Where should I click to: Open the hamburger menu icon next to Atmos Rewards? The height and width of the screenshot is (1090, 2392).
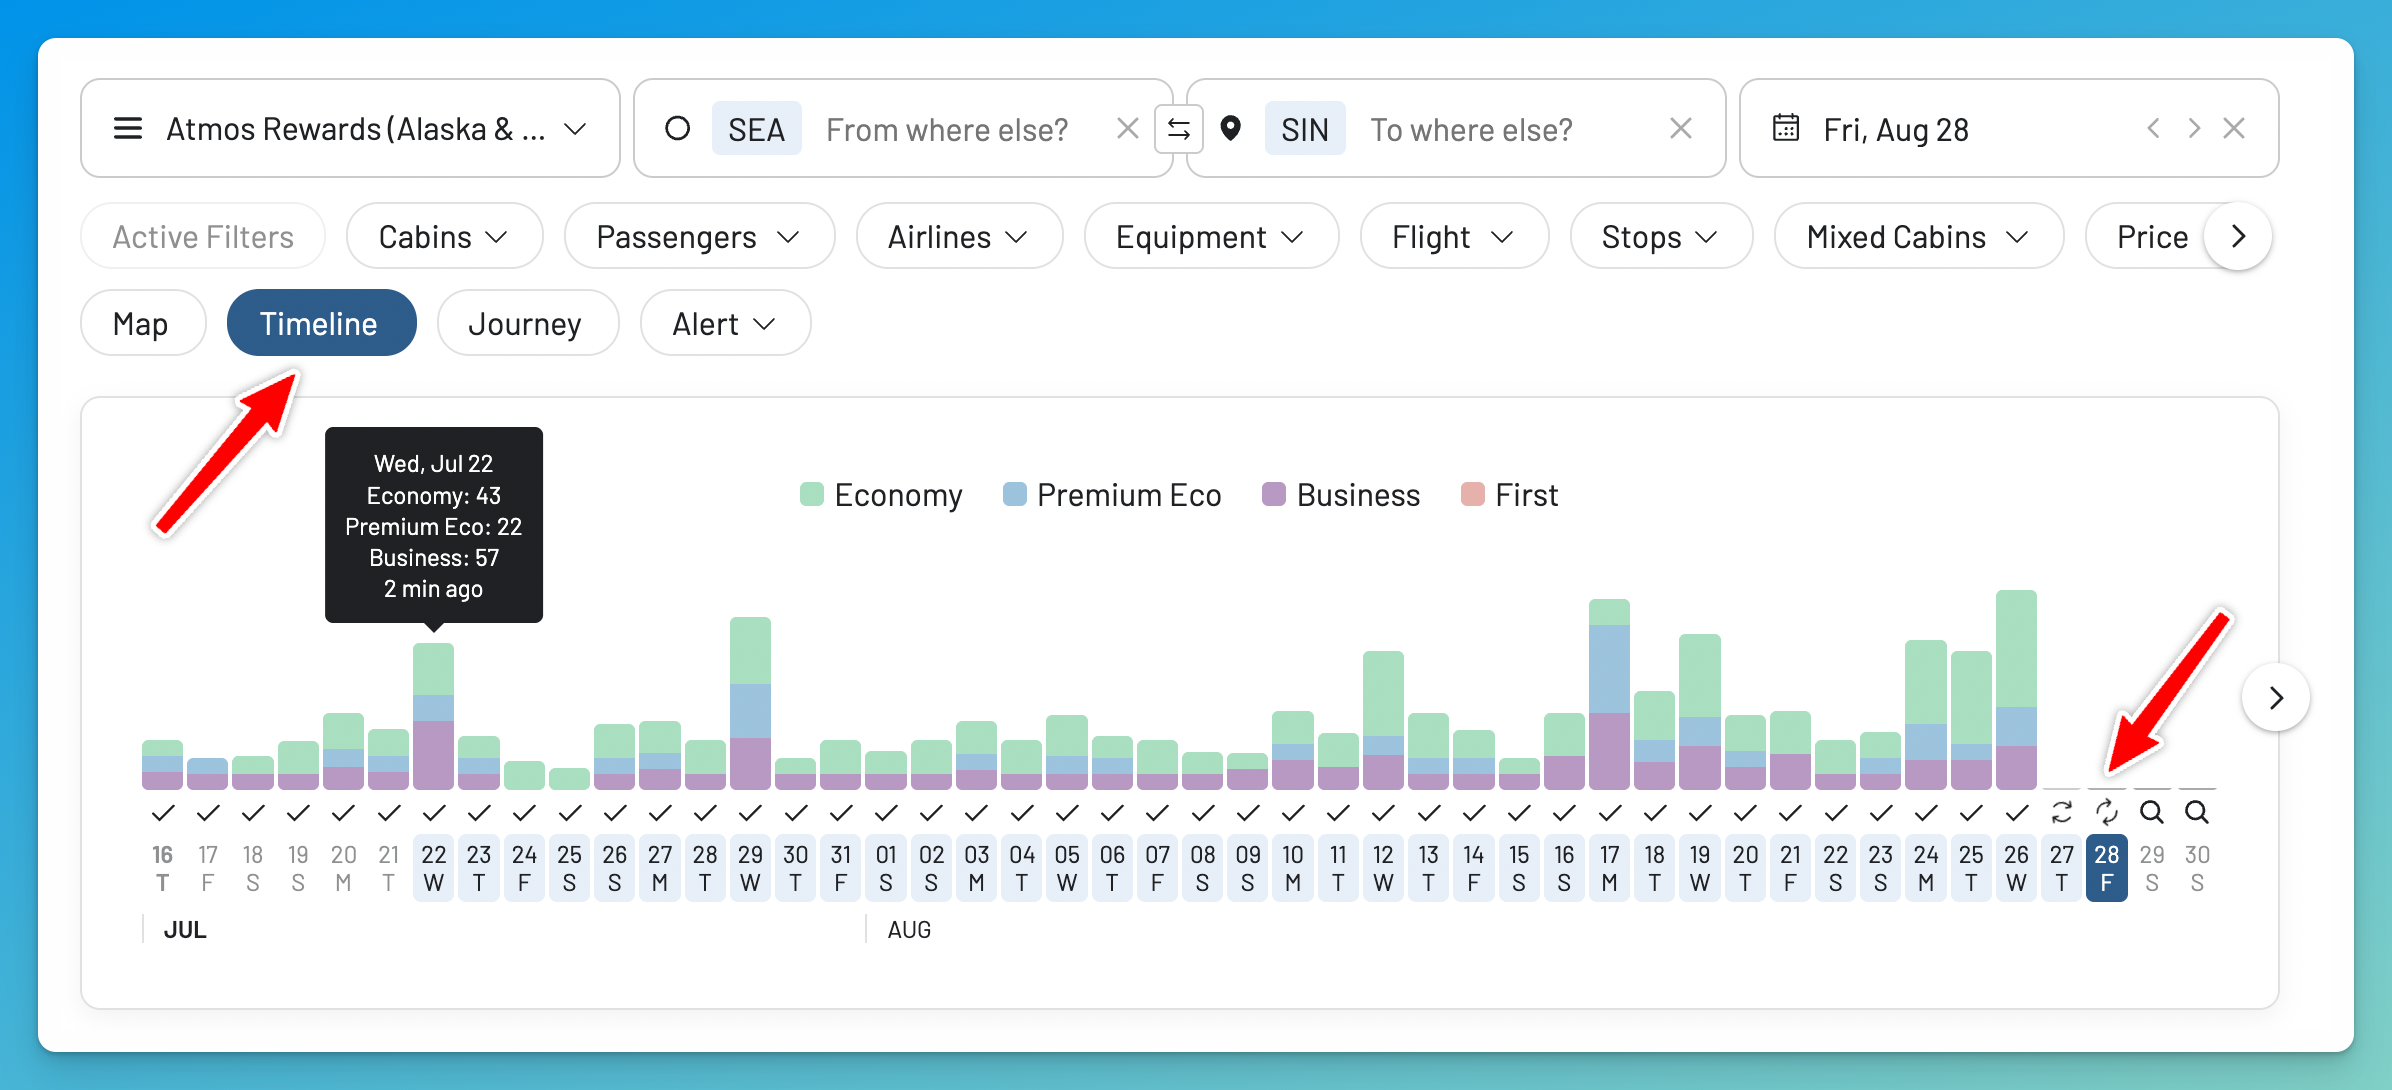[128, 129]
